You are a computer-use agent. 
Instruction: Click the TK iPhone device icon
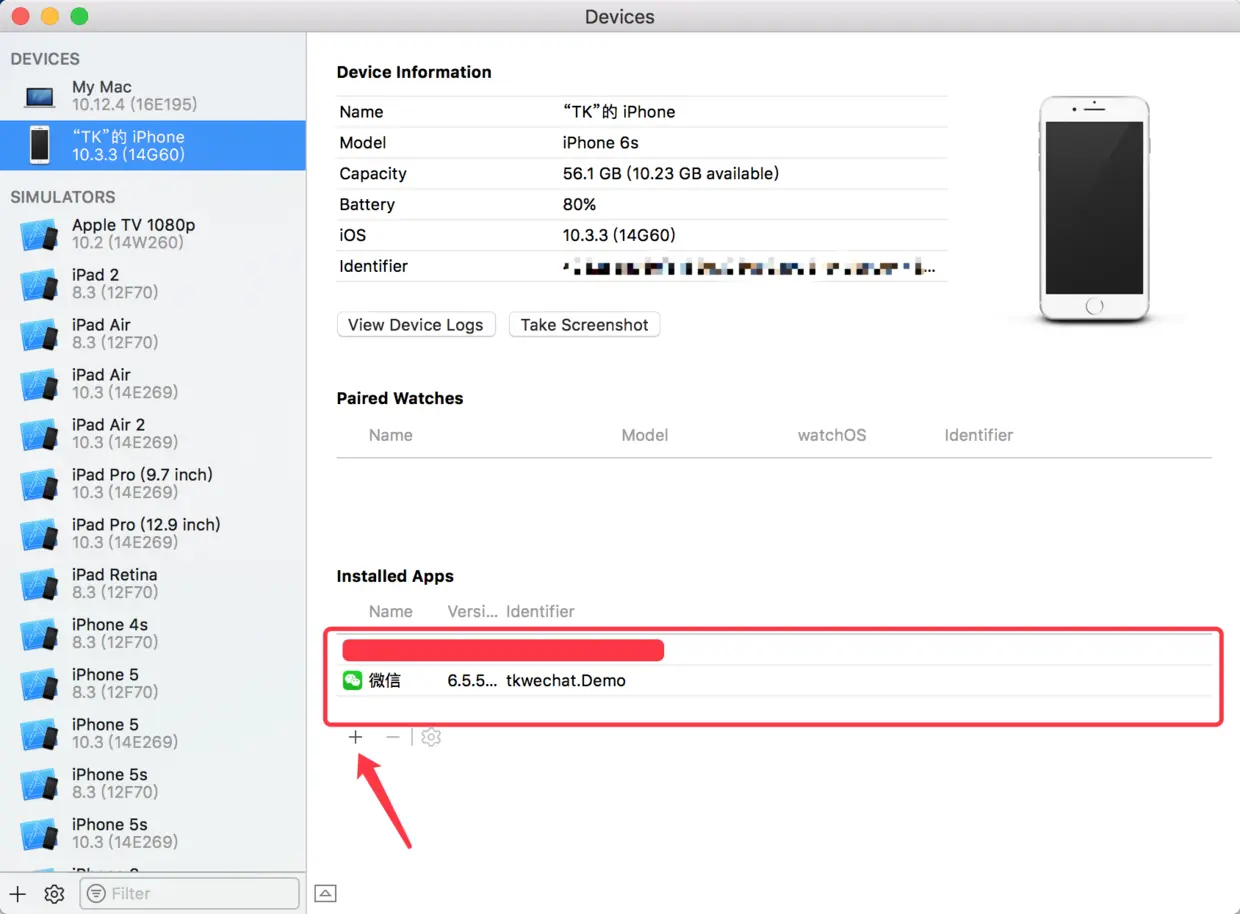[39, 145]
